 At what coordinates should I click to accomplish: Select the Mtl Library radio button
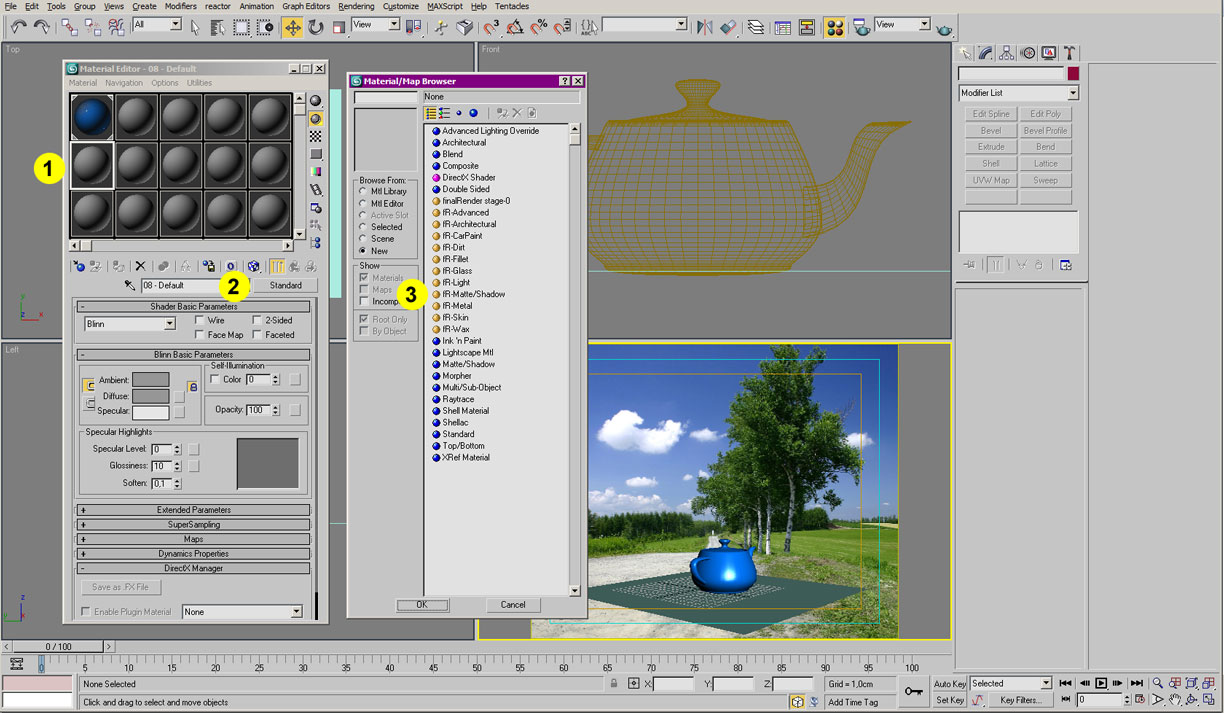coord(363,192)
